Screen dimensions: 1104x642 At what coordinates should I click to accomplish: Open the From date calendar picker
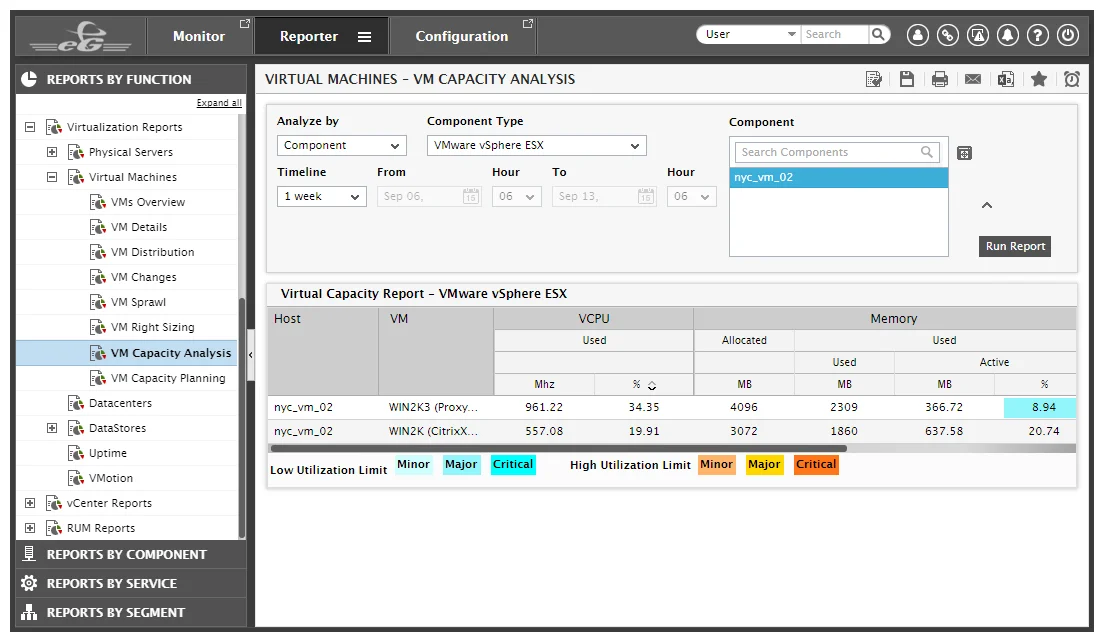point(471,196)
